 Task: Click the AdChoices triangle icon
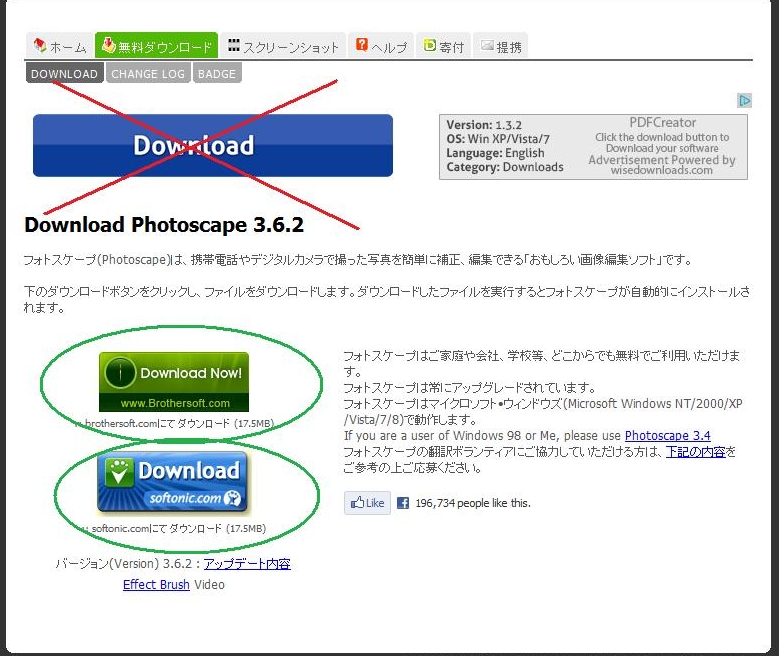coord(744,100)
